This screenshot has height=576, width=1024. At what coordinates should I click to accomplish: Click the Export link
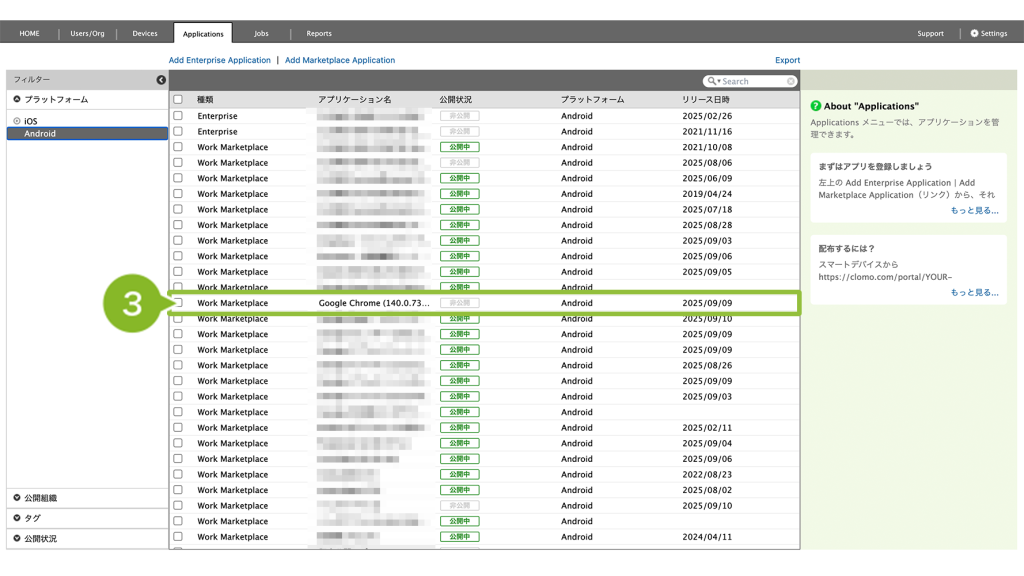click(x=787, y=60)
